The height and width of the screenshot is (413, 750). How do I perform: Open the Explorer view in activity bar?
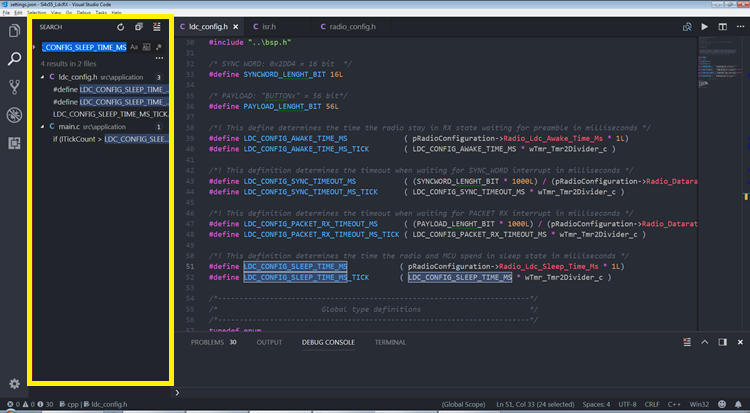point(15,31)
